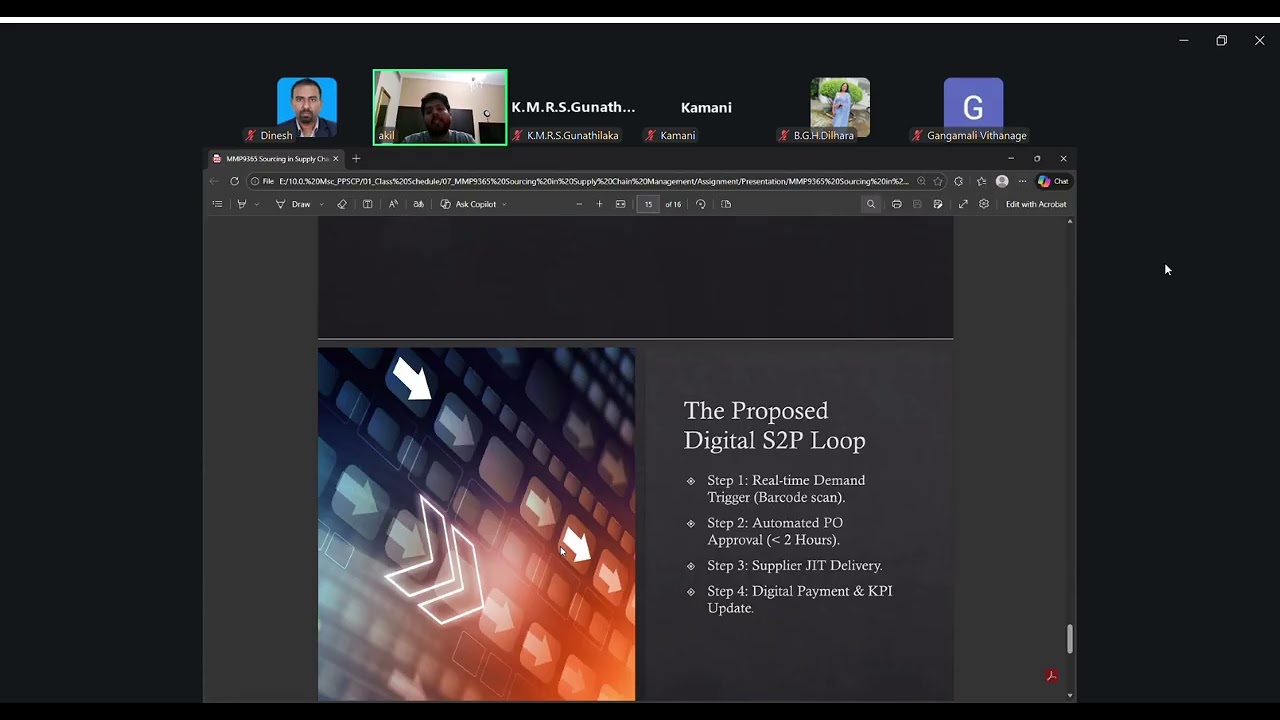Open the PDF table of contents sidebar

pyautogui.click(x=217, y=204)
